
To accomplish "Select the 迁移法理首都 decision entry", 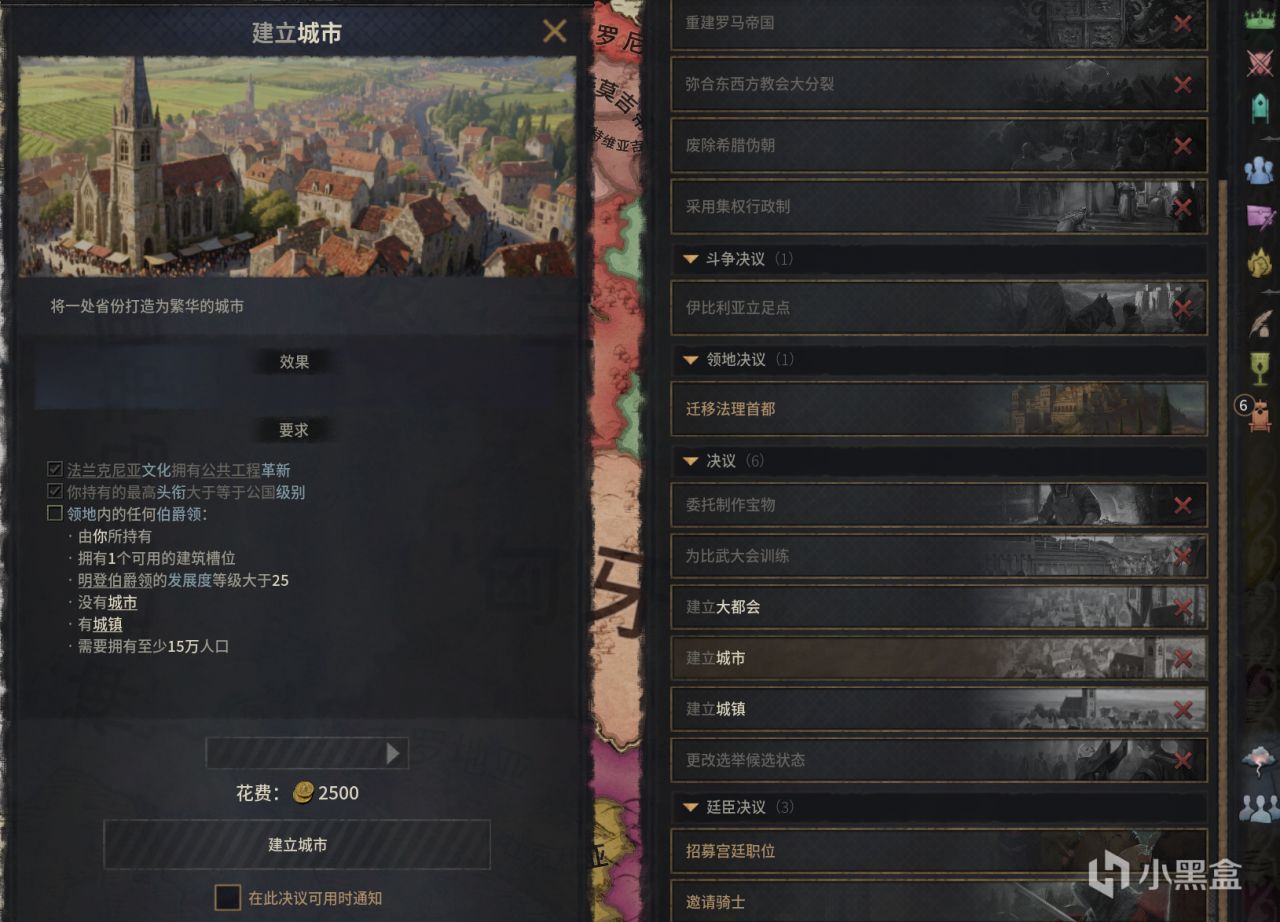I will tap(939, 408).
